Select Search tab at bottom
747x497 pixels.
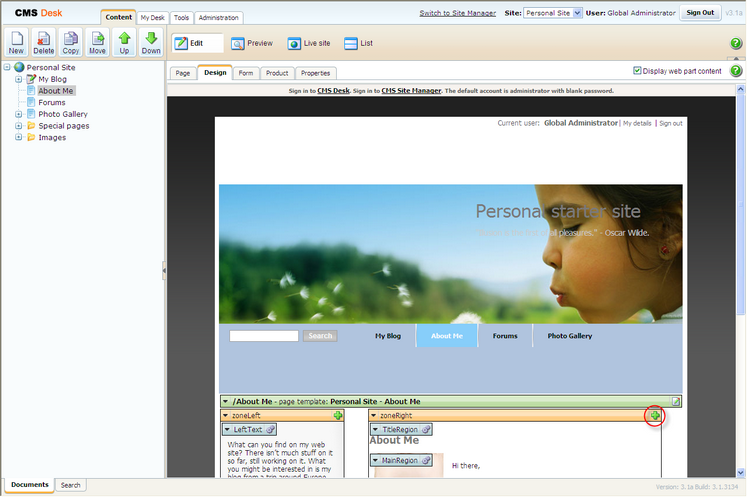(x=71, y=485)
